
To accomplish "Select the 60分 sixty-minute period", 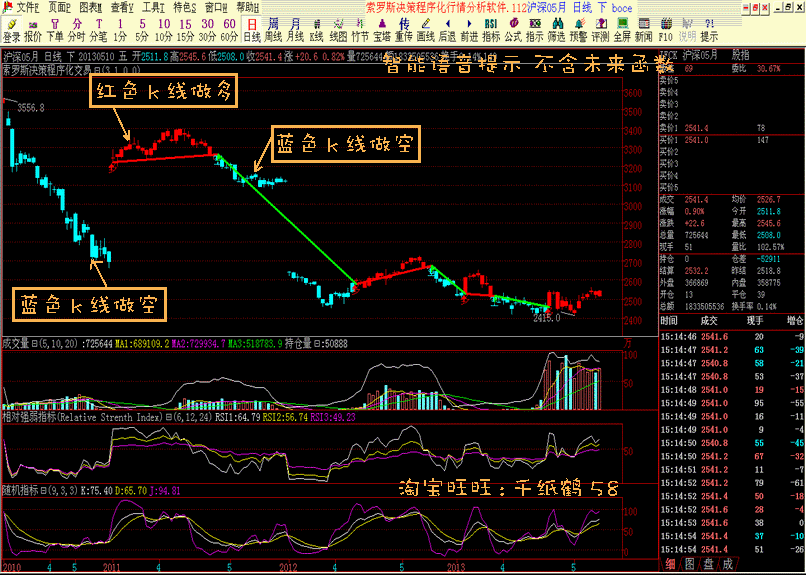I will tap(229, 30).
